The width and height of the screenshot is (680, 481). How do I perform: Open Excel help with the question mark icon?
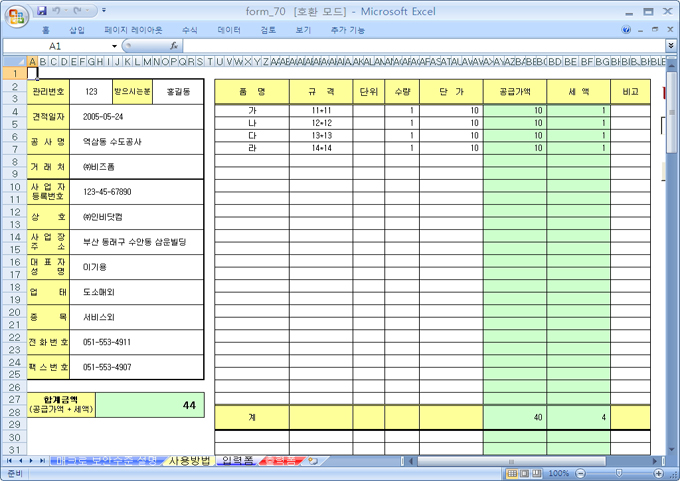626,29
